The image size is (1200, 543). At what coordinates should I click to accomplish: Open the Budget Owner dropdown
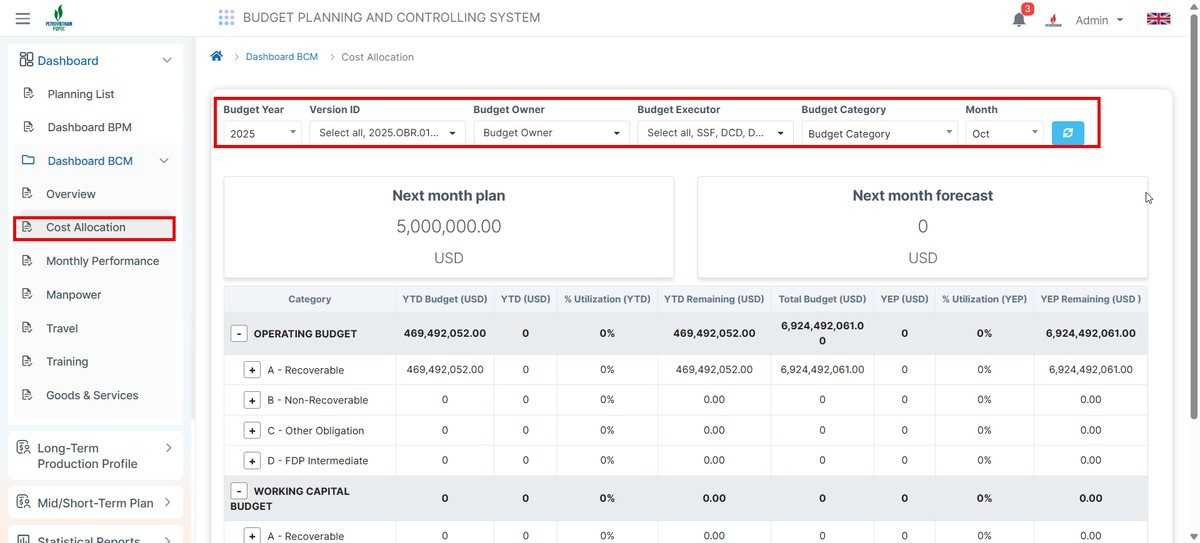click(551, 132)
